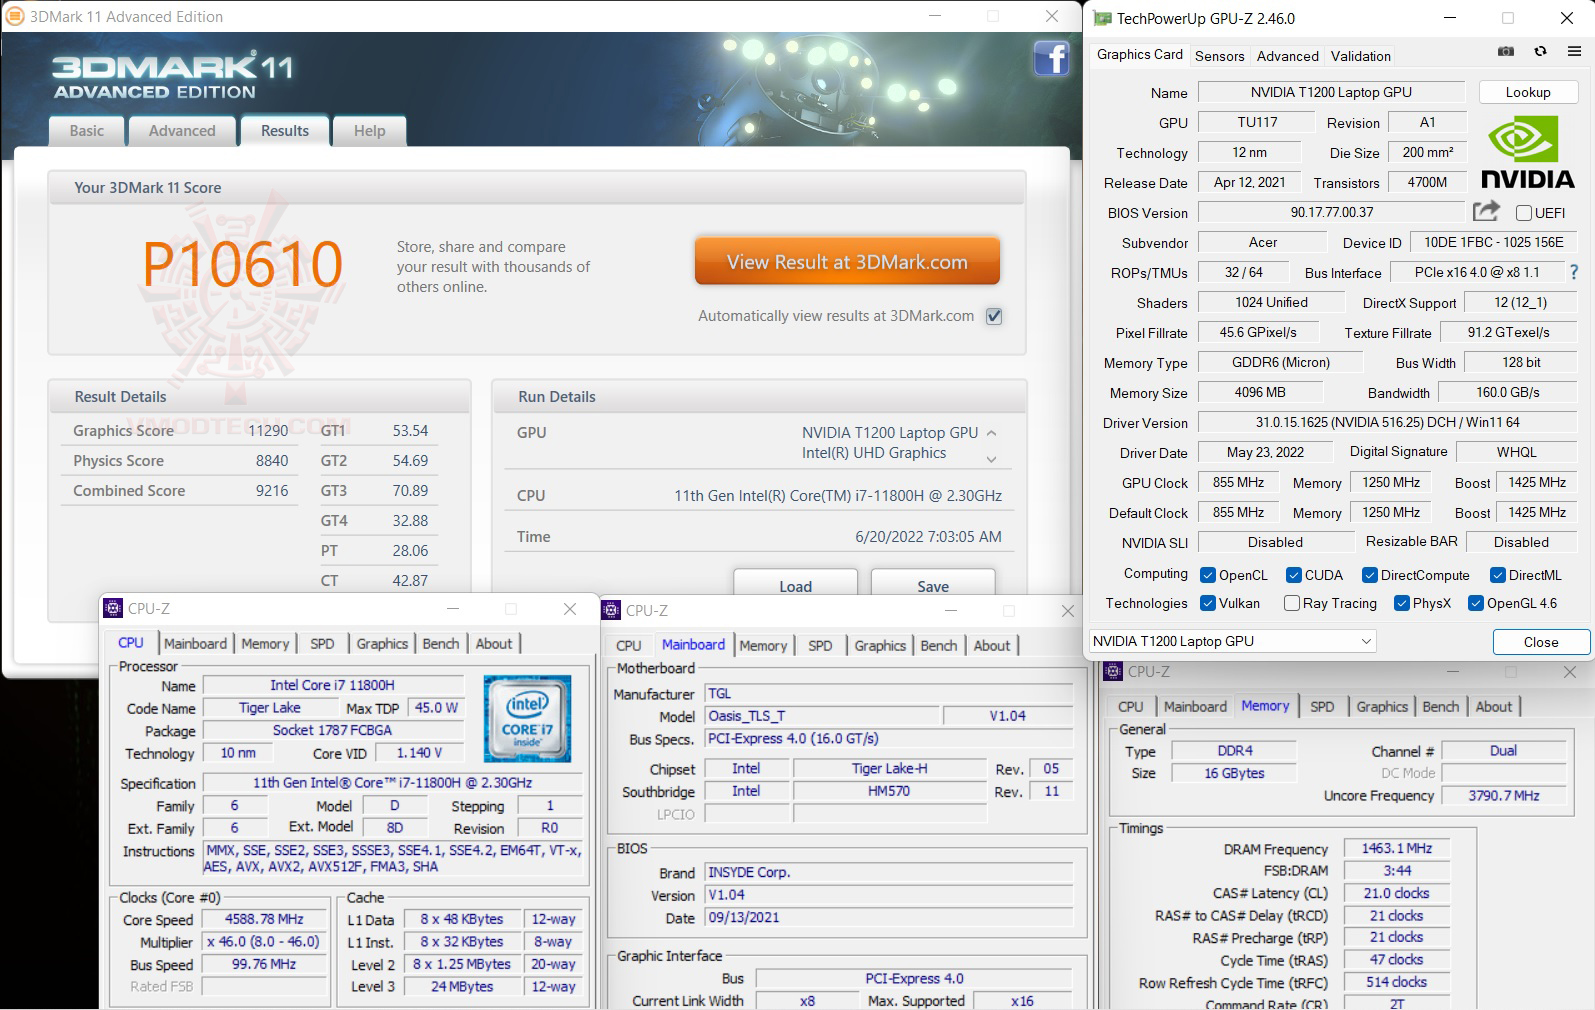Screen dimensions: 1595x1010
Task: Switch to the Basic tab in 3DMark
Action: 87,131
